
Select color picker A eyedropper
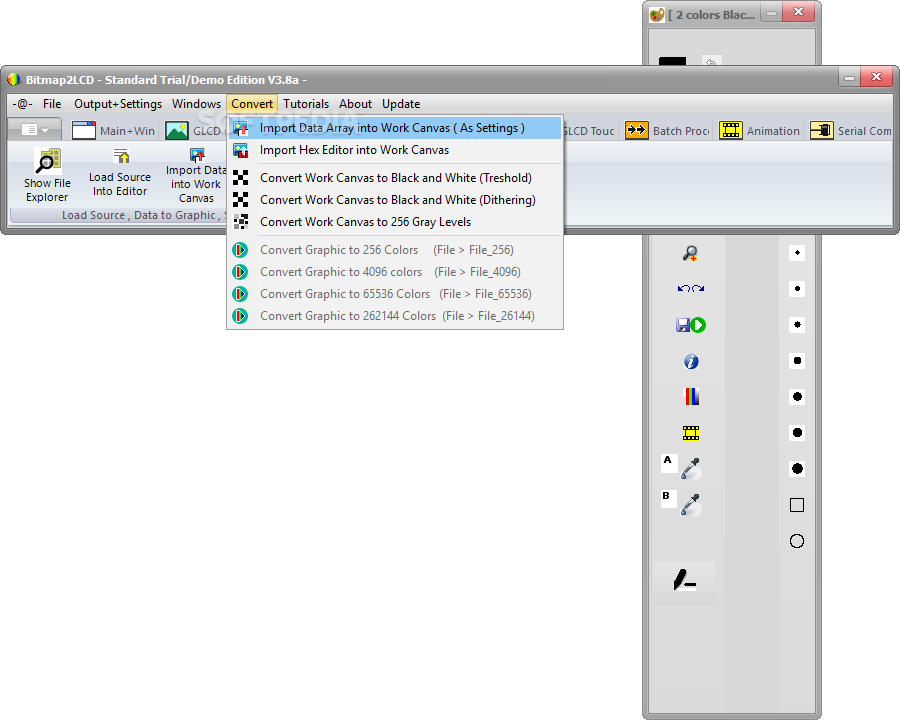pos(690,469)
